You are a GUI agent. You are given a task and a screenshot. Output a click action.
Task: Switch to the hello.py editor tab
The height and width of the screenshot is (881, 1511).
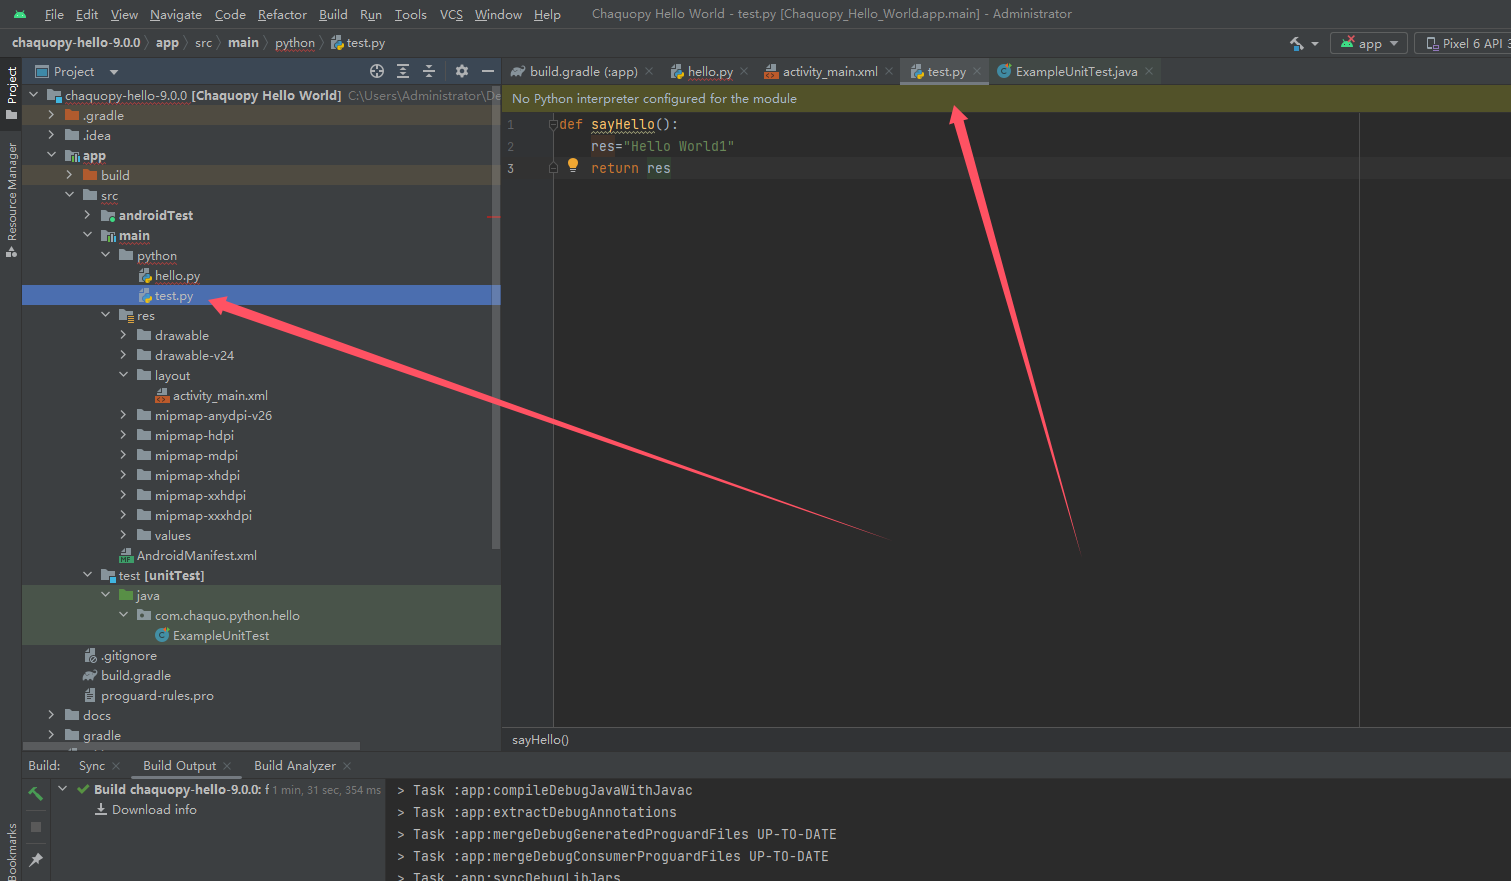pyautogui.click(x=708, y=71)
